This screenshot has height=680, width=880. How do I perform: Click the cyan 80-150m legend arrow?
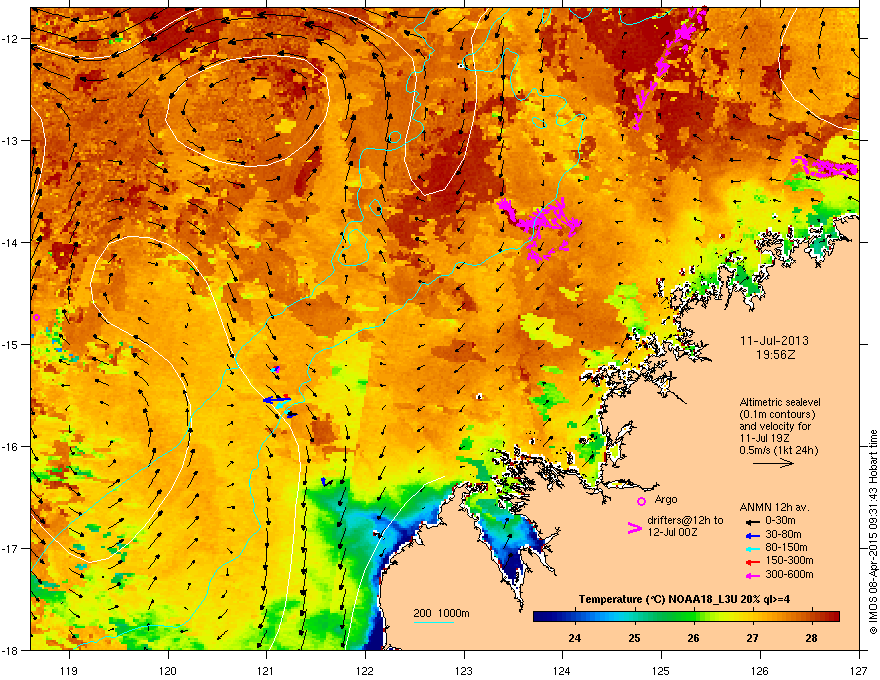[x=751, y=548]
